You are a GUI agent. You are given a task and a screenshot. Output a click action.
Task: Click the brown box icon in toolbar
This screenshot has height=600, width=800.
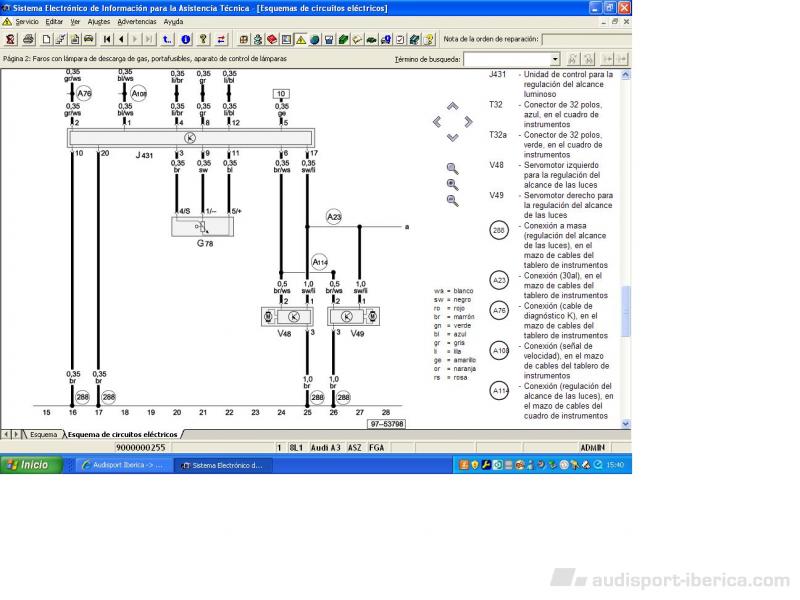pyautogui.click(x=244, y=39)
